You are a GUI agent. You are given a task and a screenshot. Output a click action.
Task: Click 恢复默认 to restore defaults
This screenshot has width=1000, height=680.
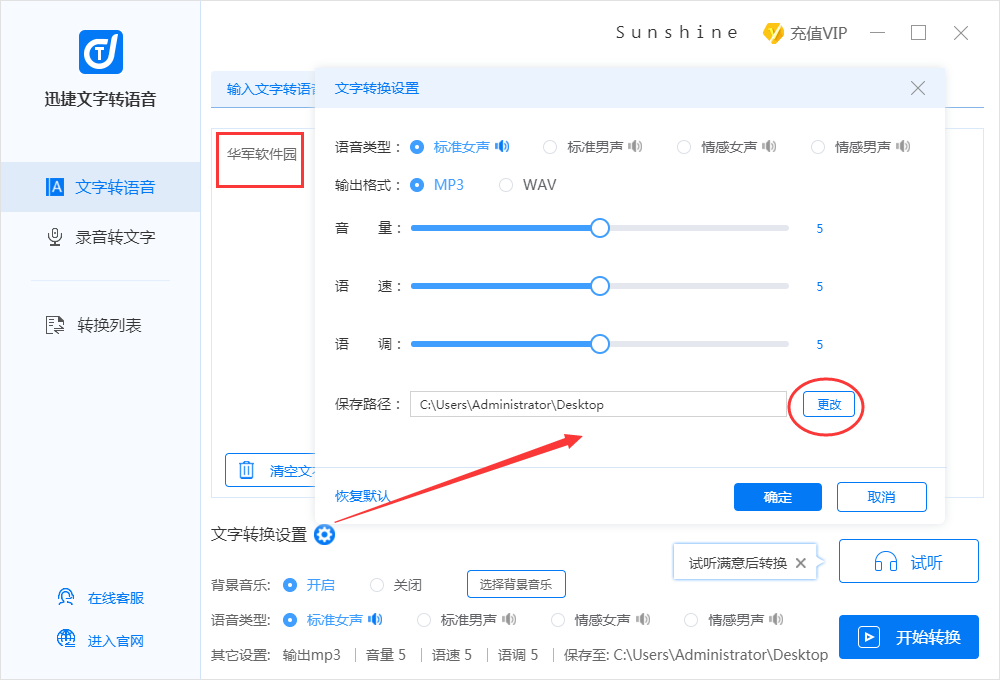363,496
